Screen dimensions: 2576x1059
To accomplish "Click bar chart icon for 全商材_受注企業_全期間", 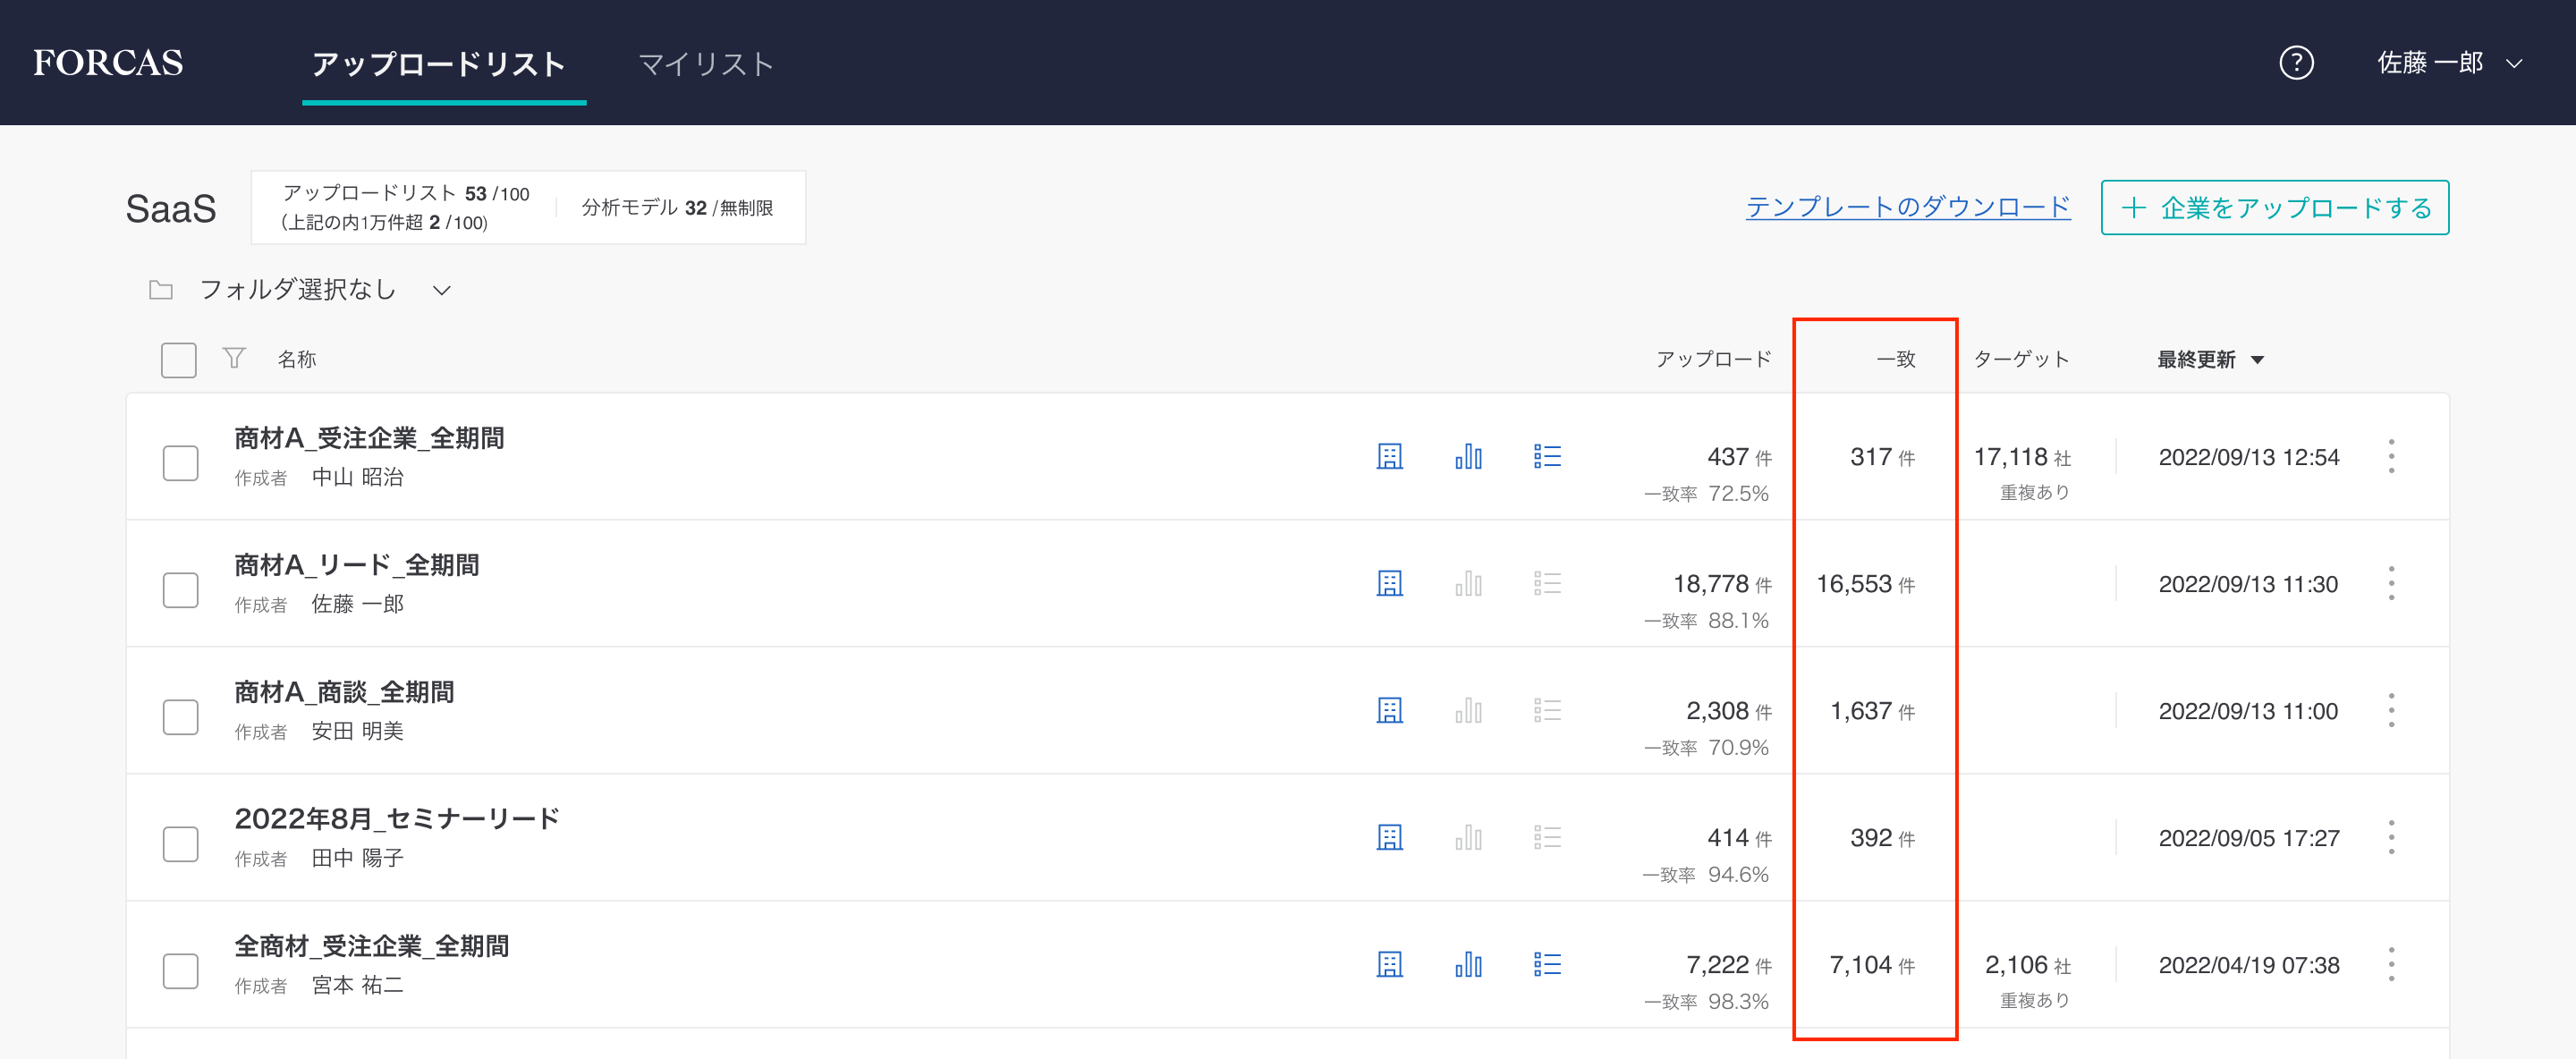I will pyautogui.click(x=1468, y=964).
